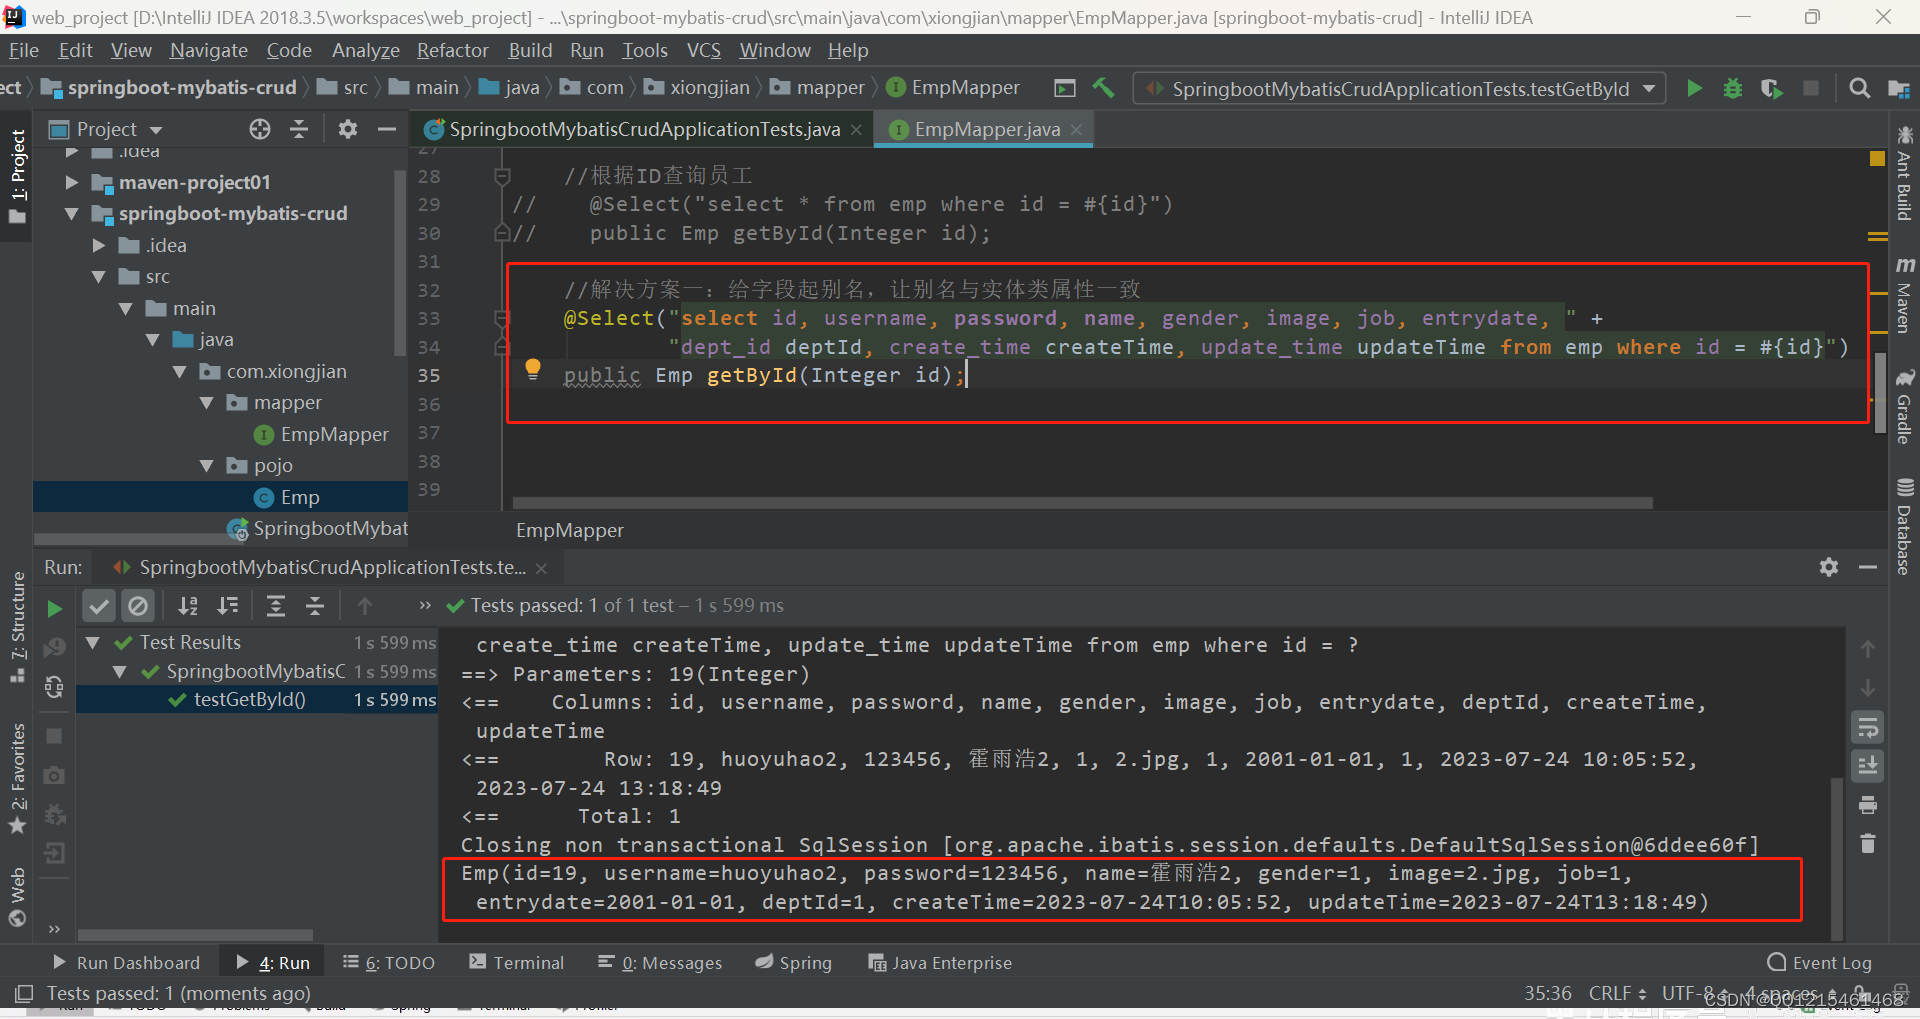The width and height of the screenshot is (1920, 1019).
Task: Expand maven-project01 module
Action: pos(71,182)
